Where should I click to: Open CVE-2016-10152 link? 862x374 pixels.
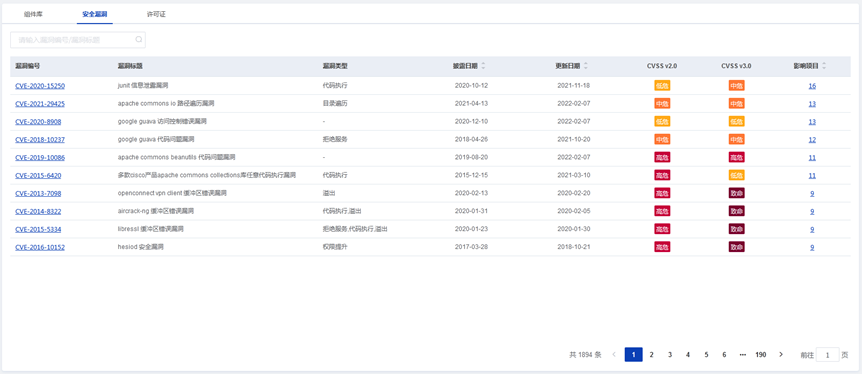[x=40, y=248]
